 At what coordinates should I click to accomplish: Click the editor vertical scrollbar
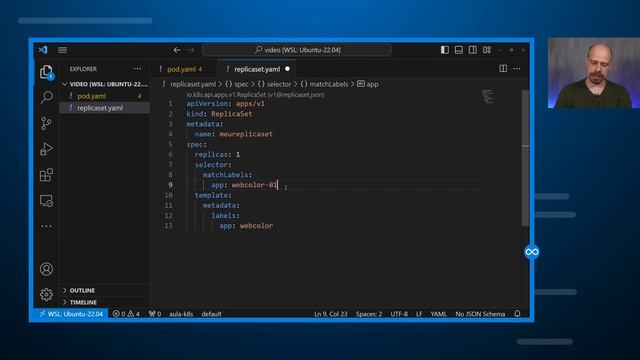tap(525, 157)
